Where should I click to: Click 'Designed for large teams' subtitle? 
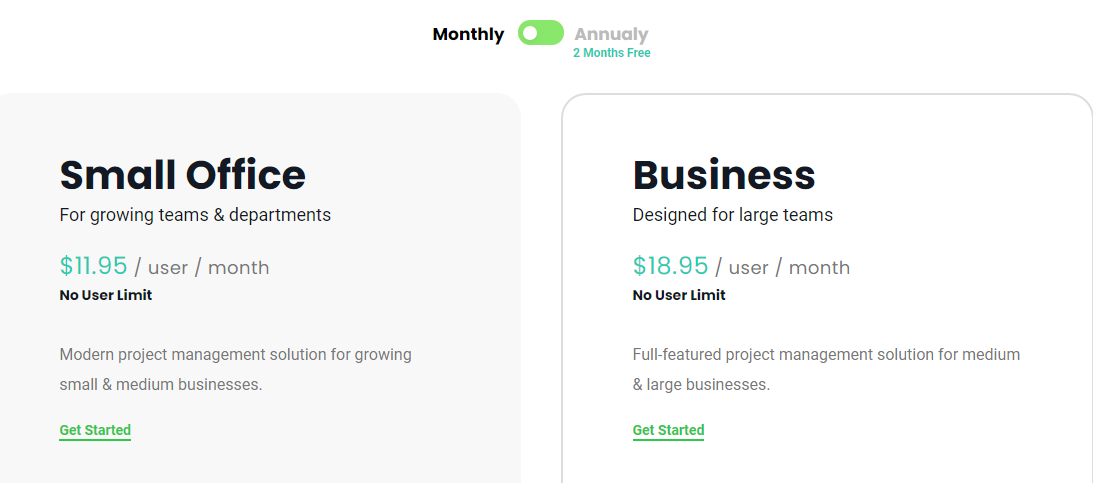pos(733,215)
